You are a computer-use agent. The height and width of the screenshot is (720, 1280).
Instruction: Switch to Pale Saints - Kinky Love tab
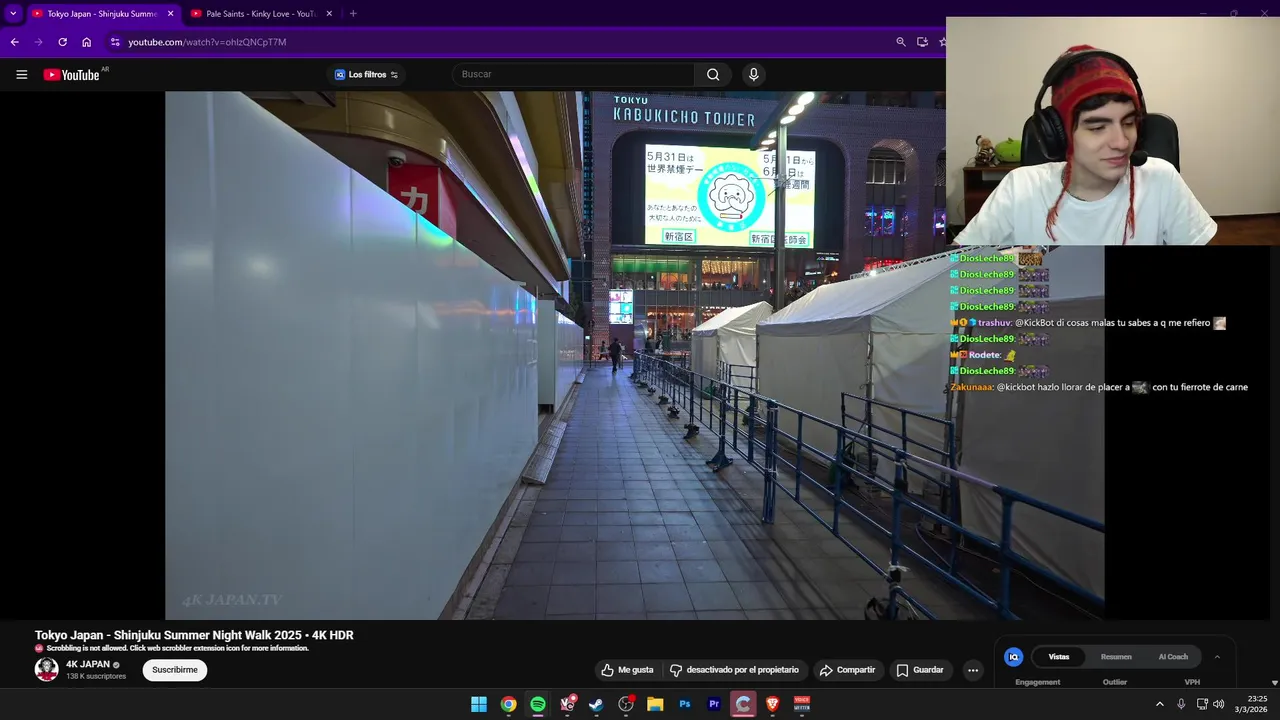260,14
